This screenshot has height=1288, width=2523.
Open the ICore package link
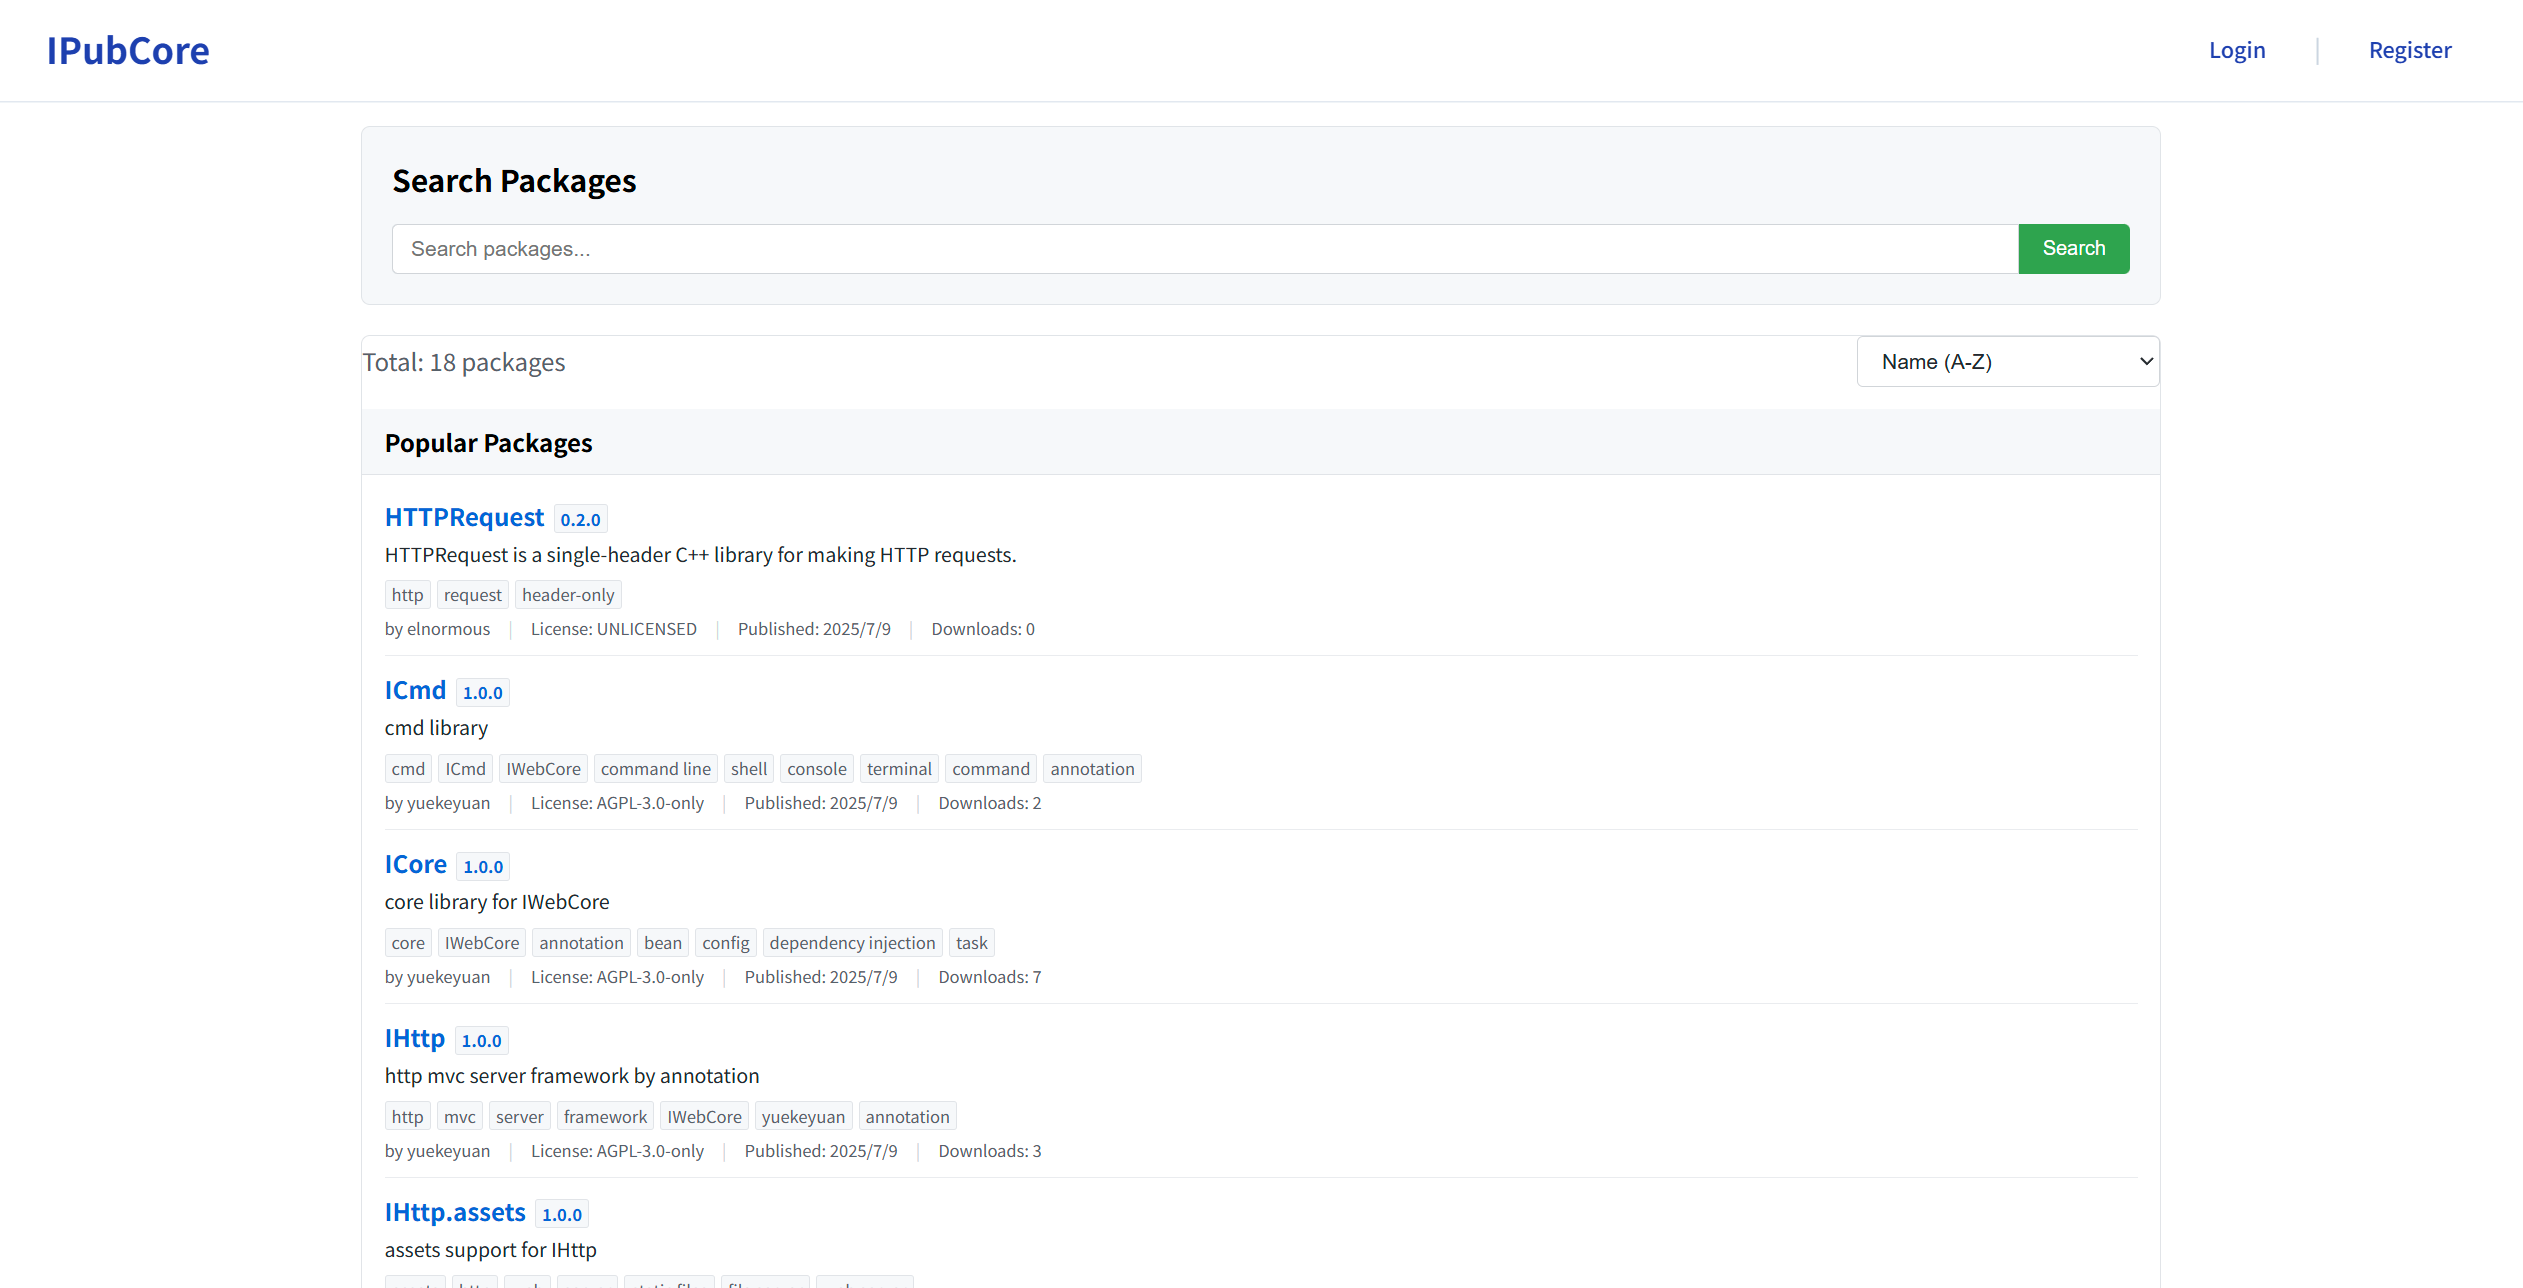(x=415, y=864)
